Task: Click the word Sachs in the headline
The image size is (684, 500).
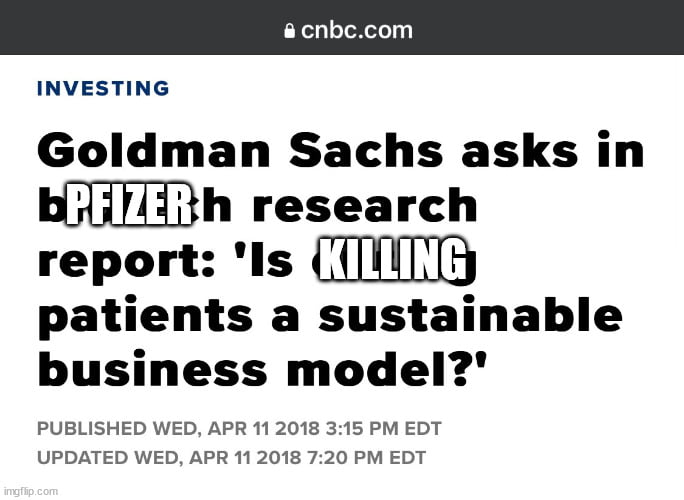Action: tap(366, 150)
